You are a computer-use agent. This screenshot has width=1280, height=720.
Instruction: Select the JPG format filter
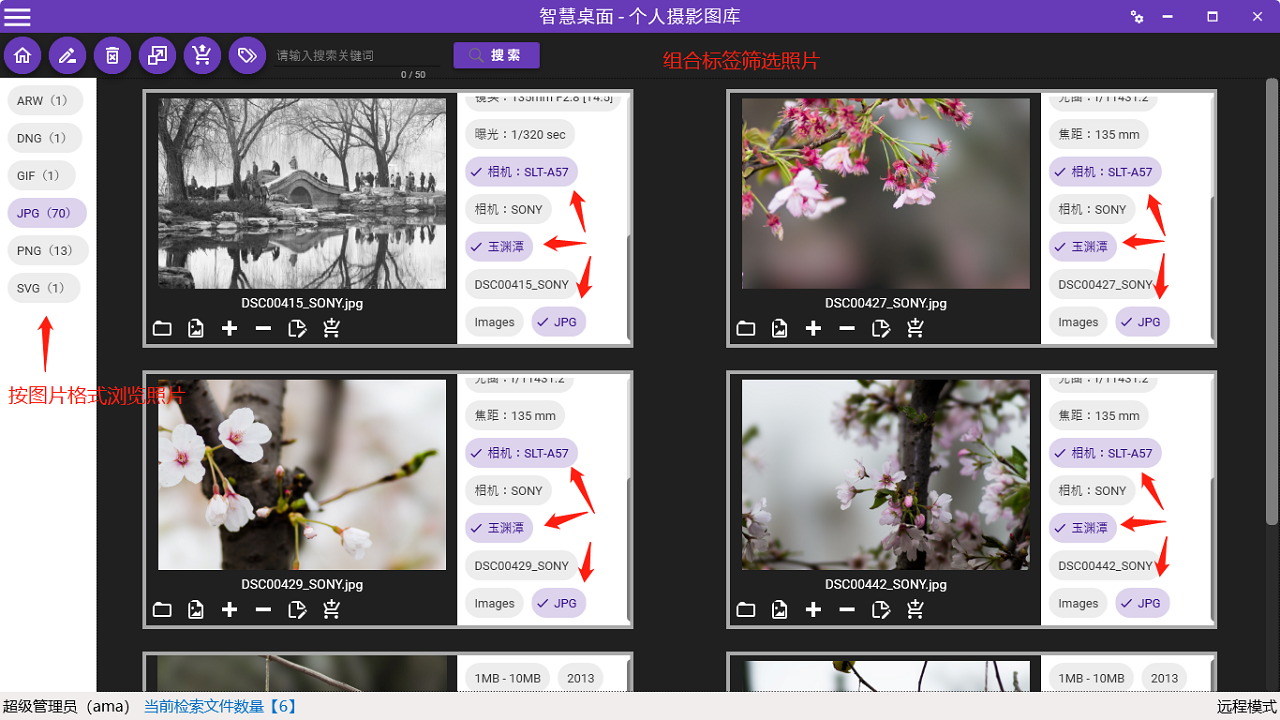(x=47, y=212)
